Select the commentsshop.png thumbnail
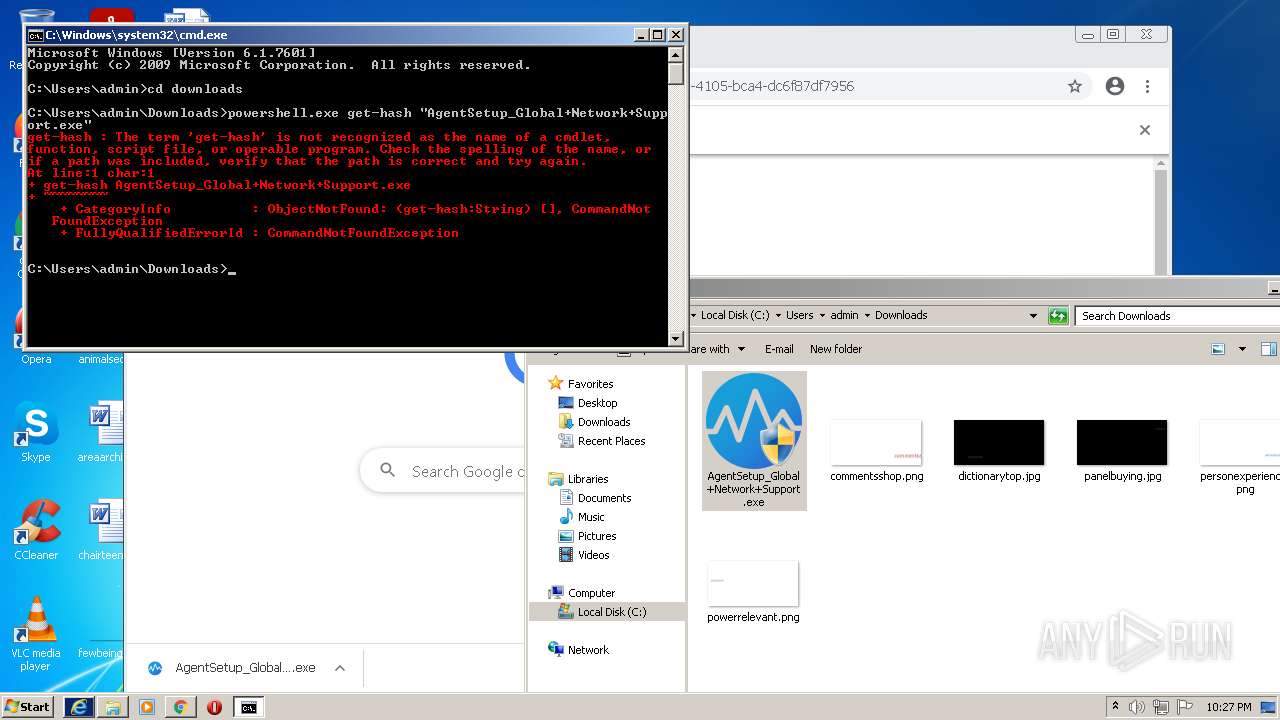Screen dimensions: 1280x720 876,443
